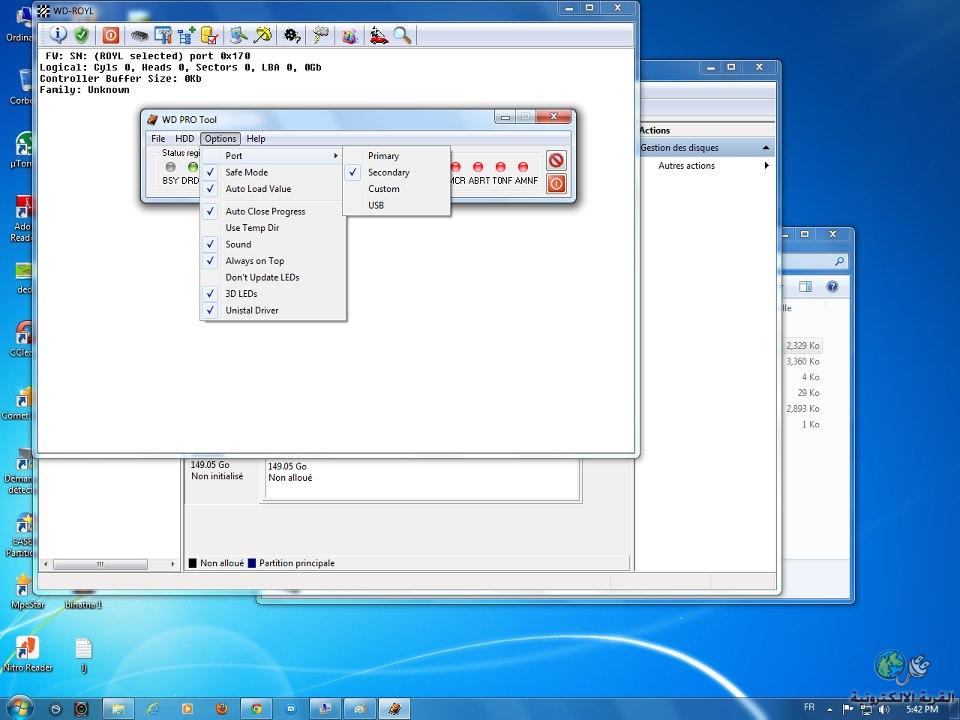Screen dimensions: 960x720
Task: Click the 2,893 Ko file size entry
Action: tap(803, 409)
